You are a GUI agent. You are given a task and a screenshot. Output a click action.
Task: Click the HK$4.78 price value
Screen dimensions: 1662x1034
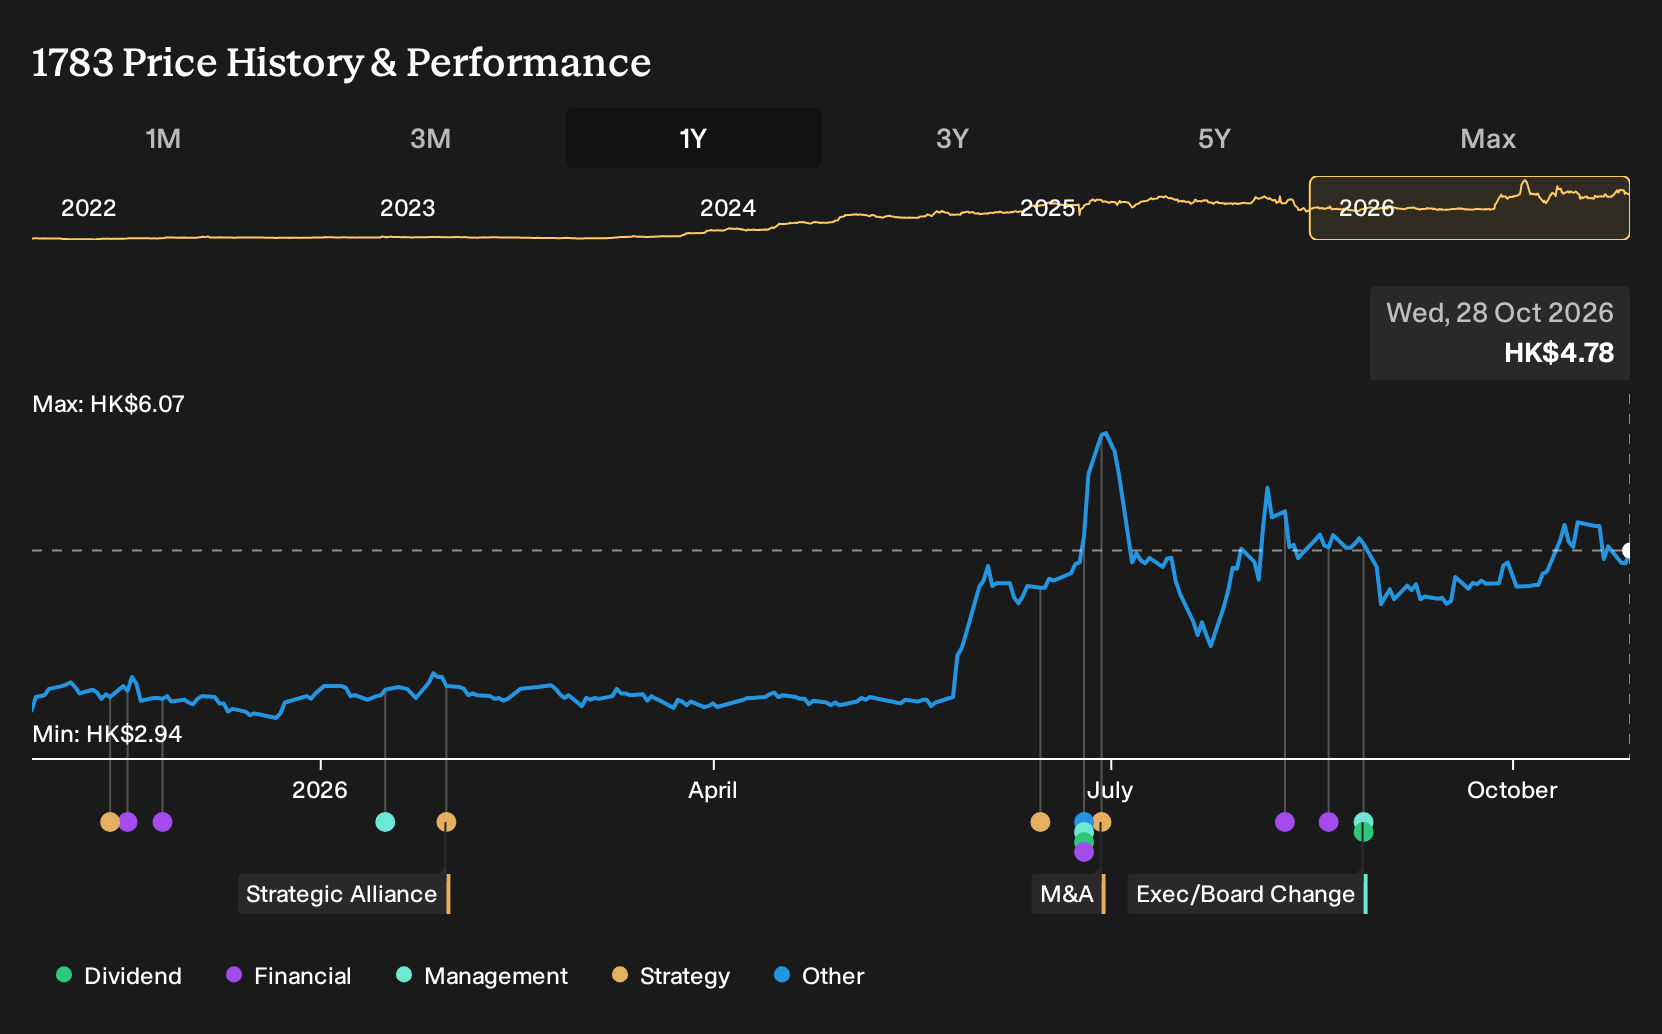pyautogui.click(x=1559, y=353)
